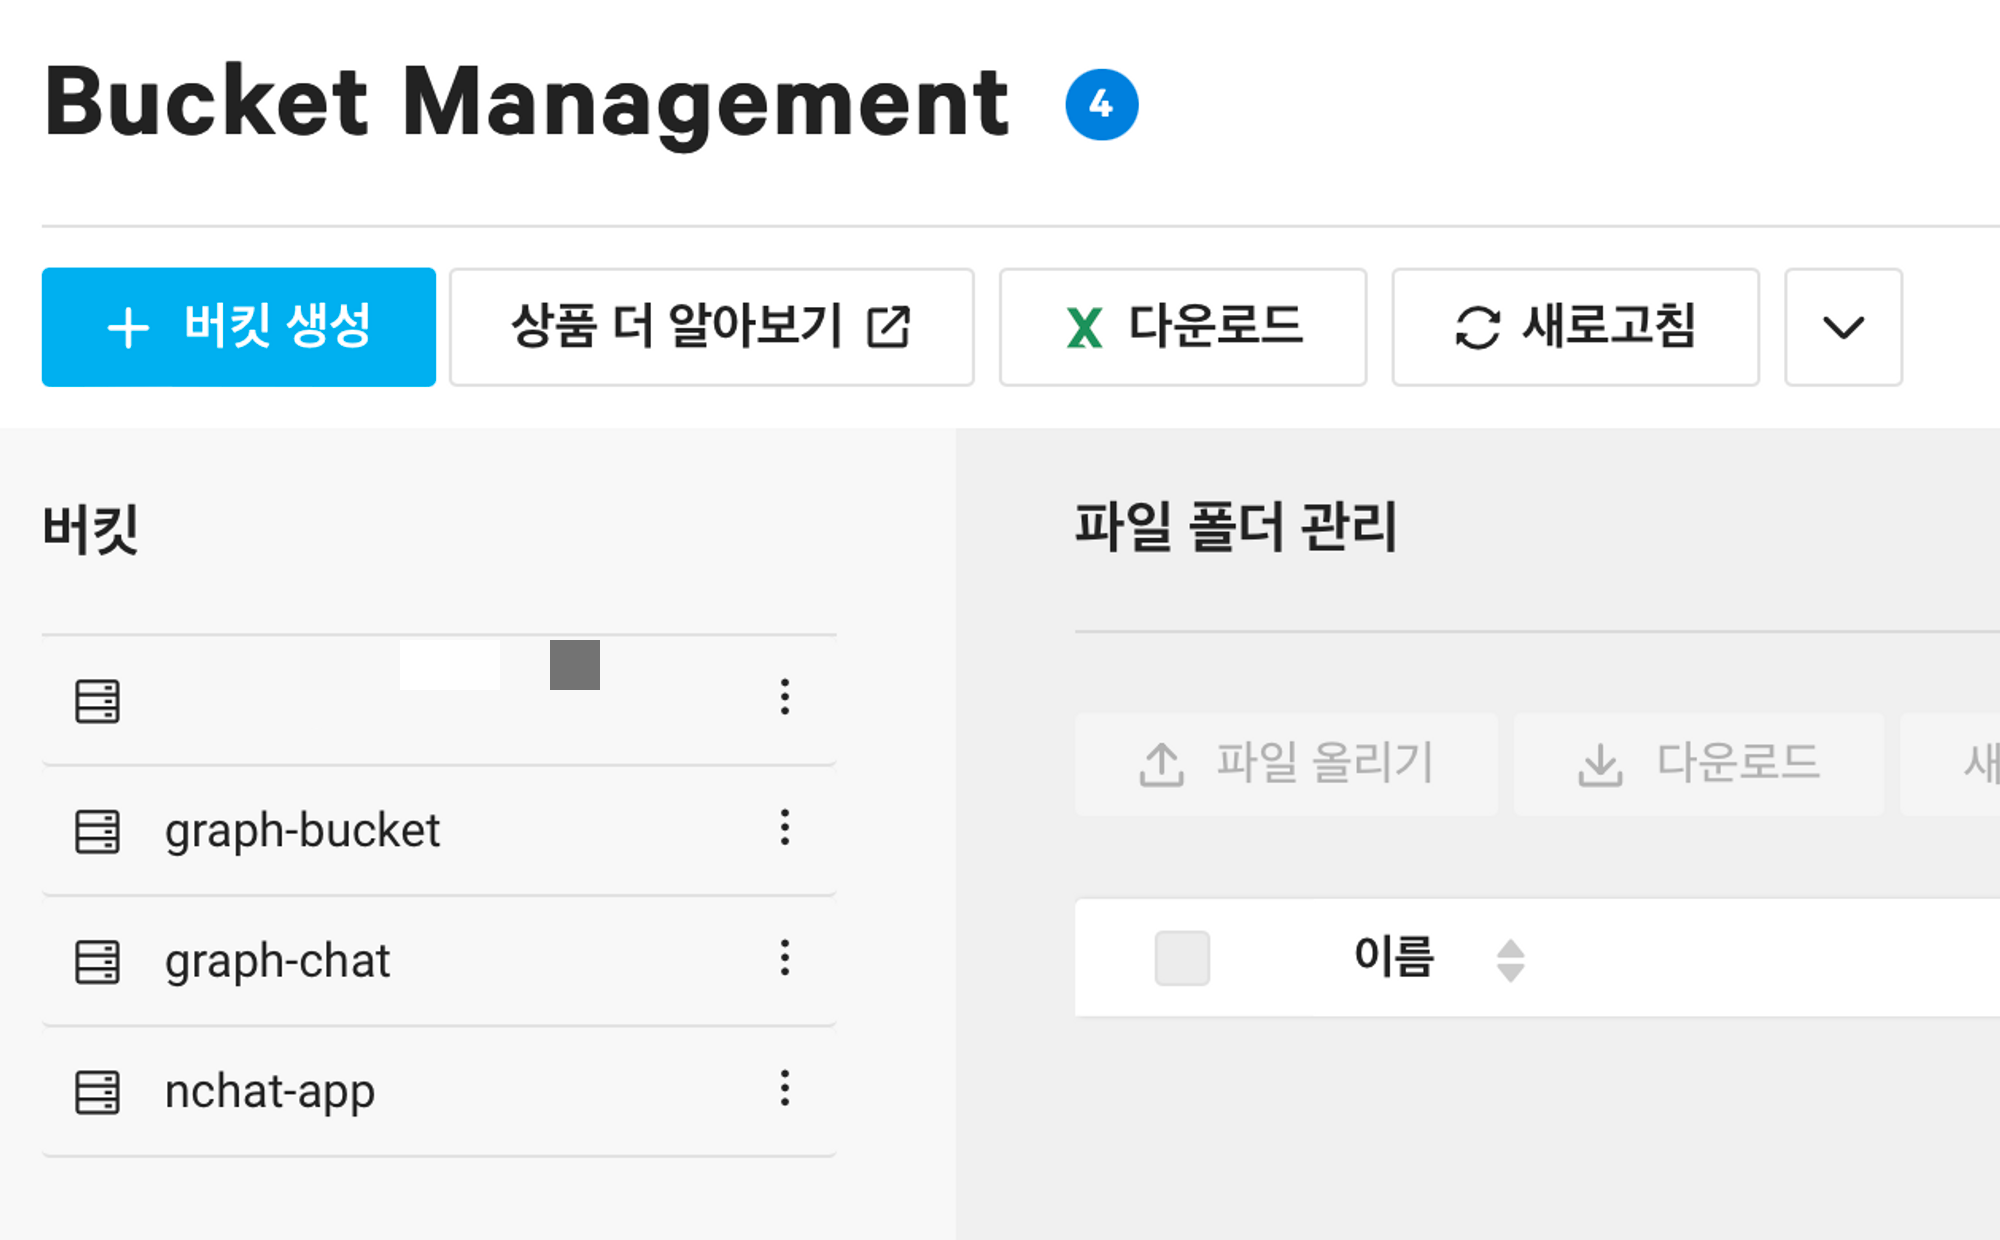The width and height of the screenshot is (2000, 1240).
Task: Open three-dot menu for graph-bucket
Action: coord(785,828)
